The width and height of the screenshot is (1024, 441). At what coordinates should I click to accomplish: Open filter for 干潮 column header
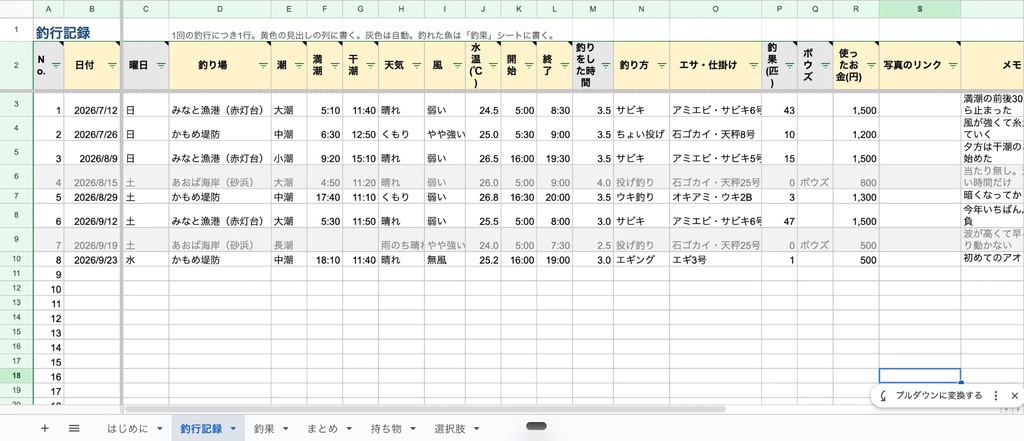pyautogui.click(x=370, y=65)
